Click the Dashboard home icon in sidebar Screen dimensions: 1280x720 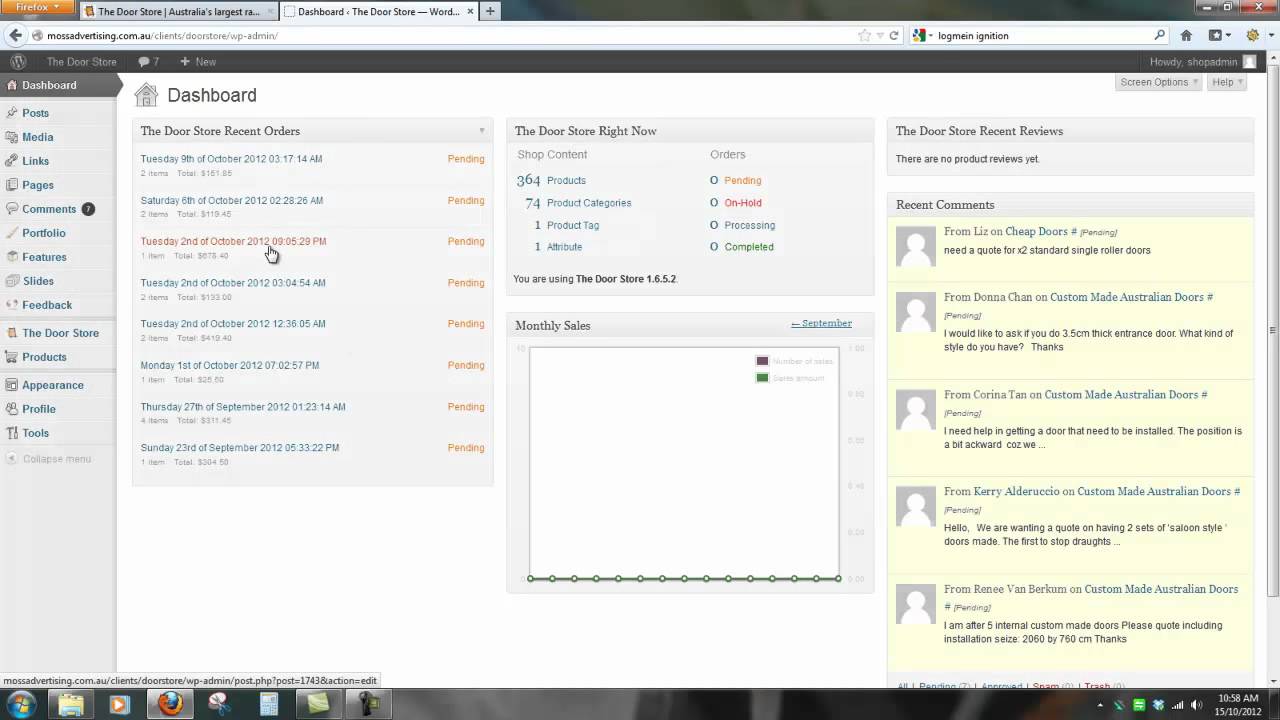point(11,85)
